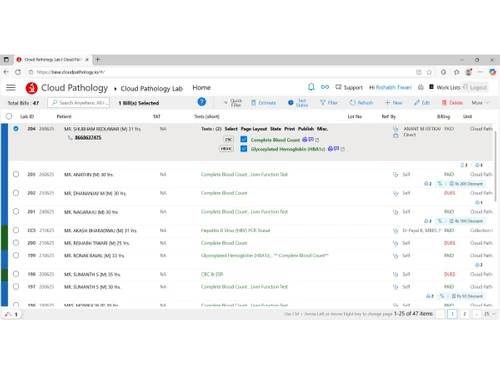This screenshot has width=500, height=375.
Task: Open Work Lists
Action: click(444, 87)
